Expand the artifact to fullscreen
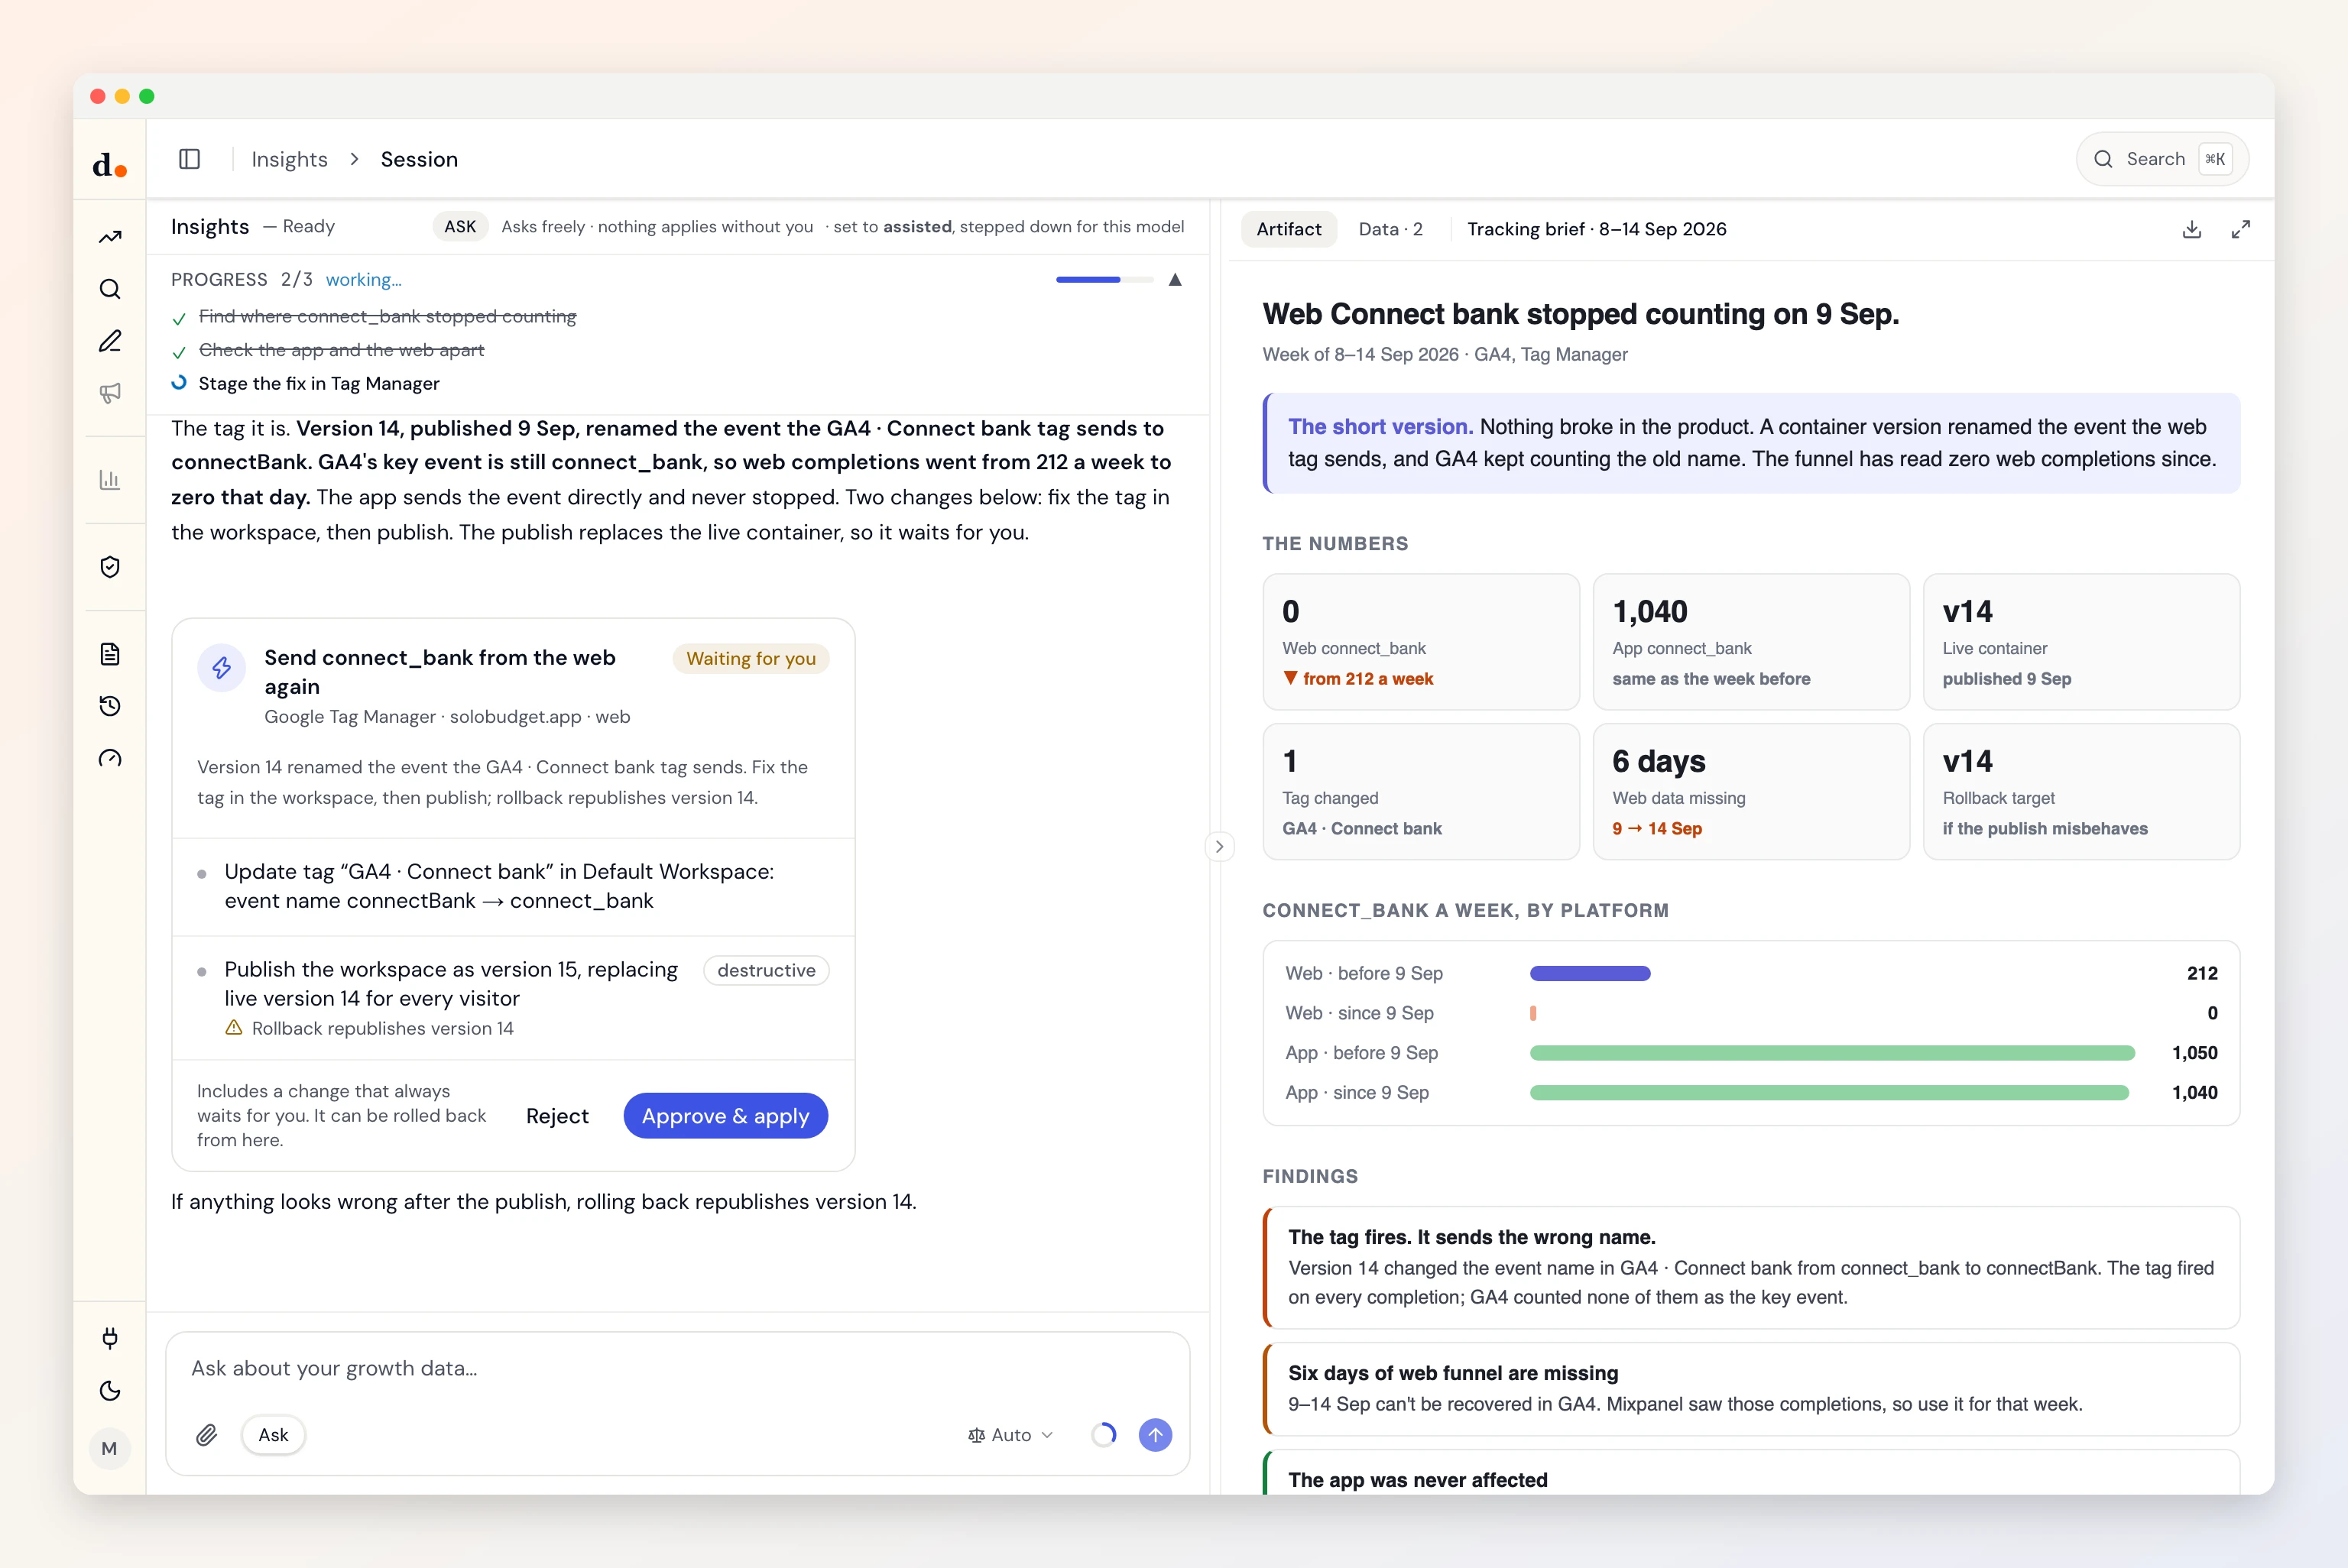This screenshot has height=1568, width=2348. tap(2241, 229)
